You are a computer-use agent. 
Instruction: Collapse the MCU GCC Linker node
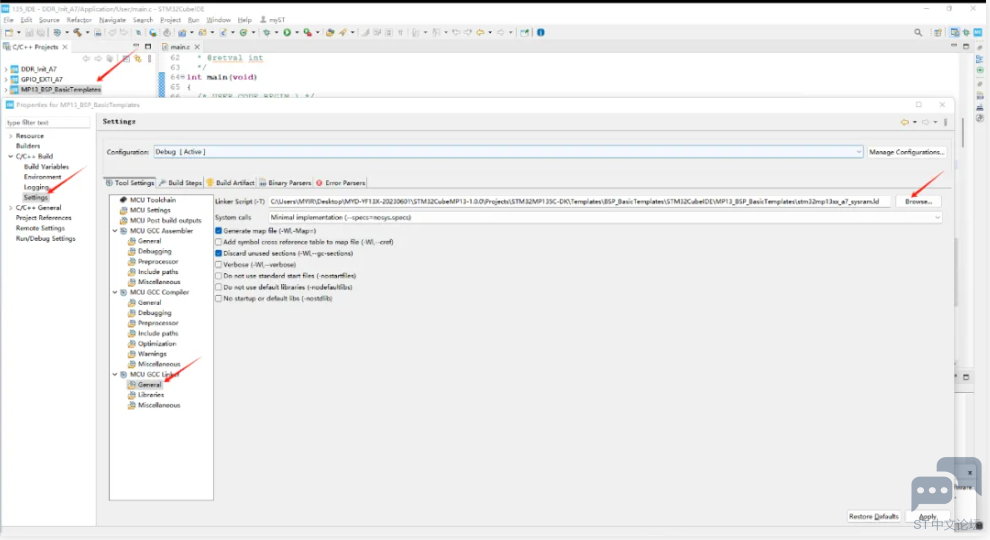pyautogui.click(x=115, y=375)
